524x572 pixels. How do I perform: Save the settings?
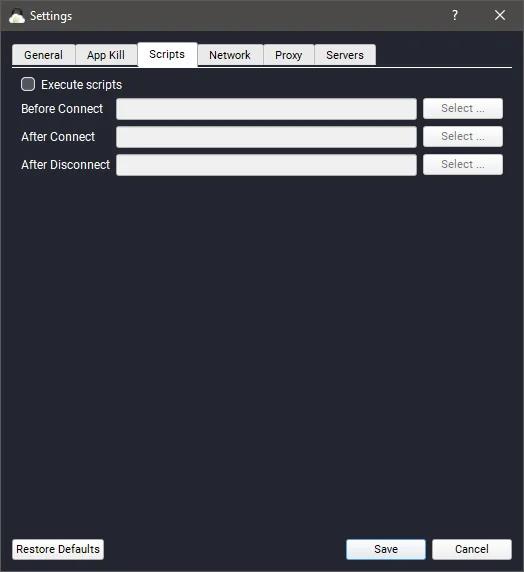point(386,549)
